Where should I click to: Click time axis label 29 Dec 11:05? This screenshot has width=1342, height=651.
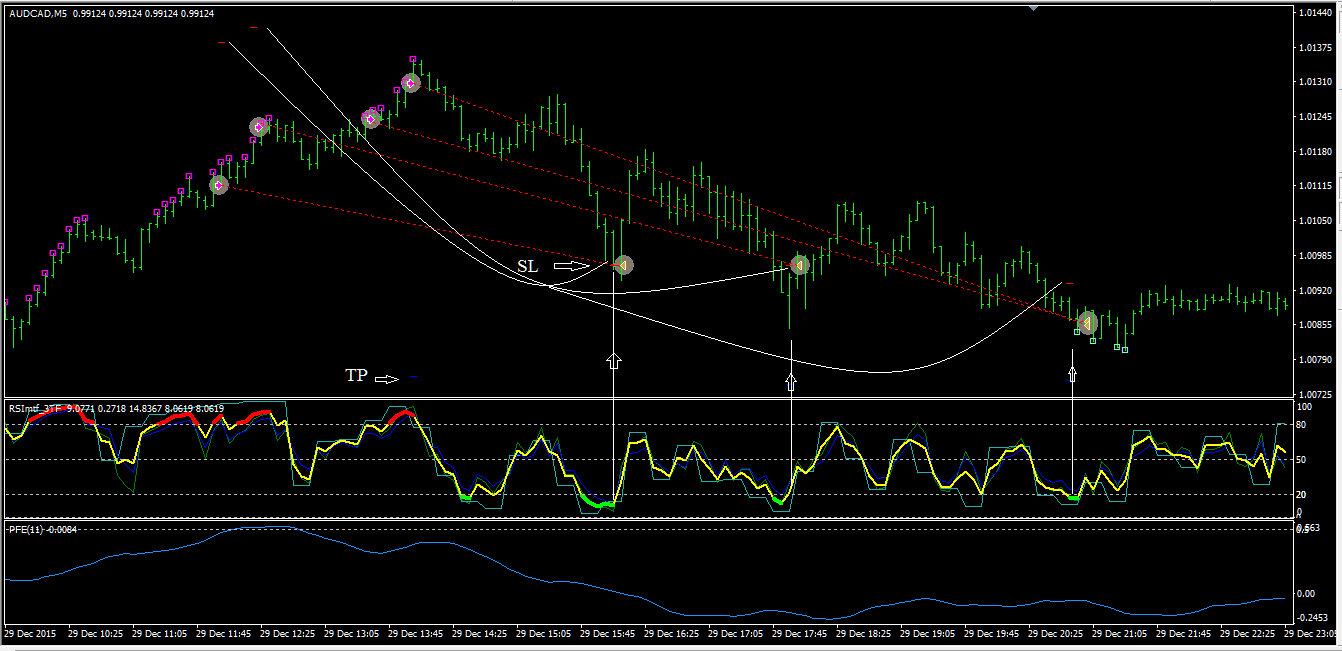(159, 634)
